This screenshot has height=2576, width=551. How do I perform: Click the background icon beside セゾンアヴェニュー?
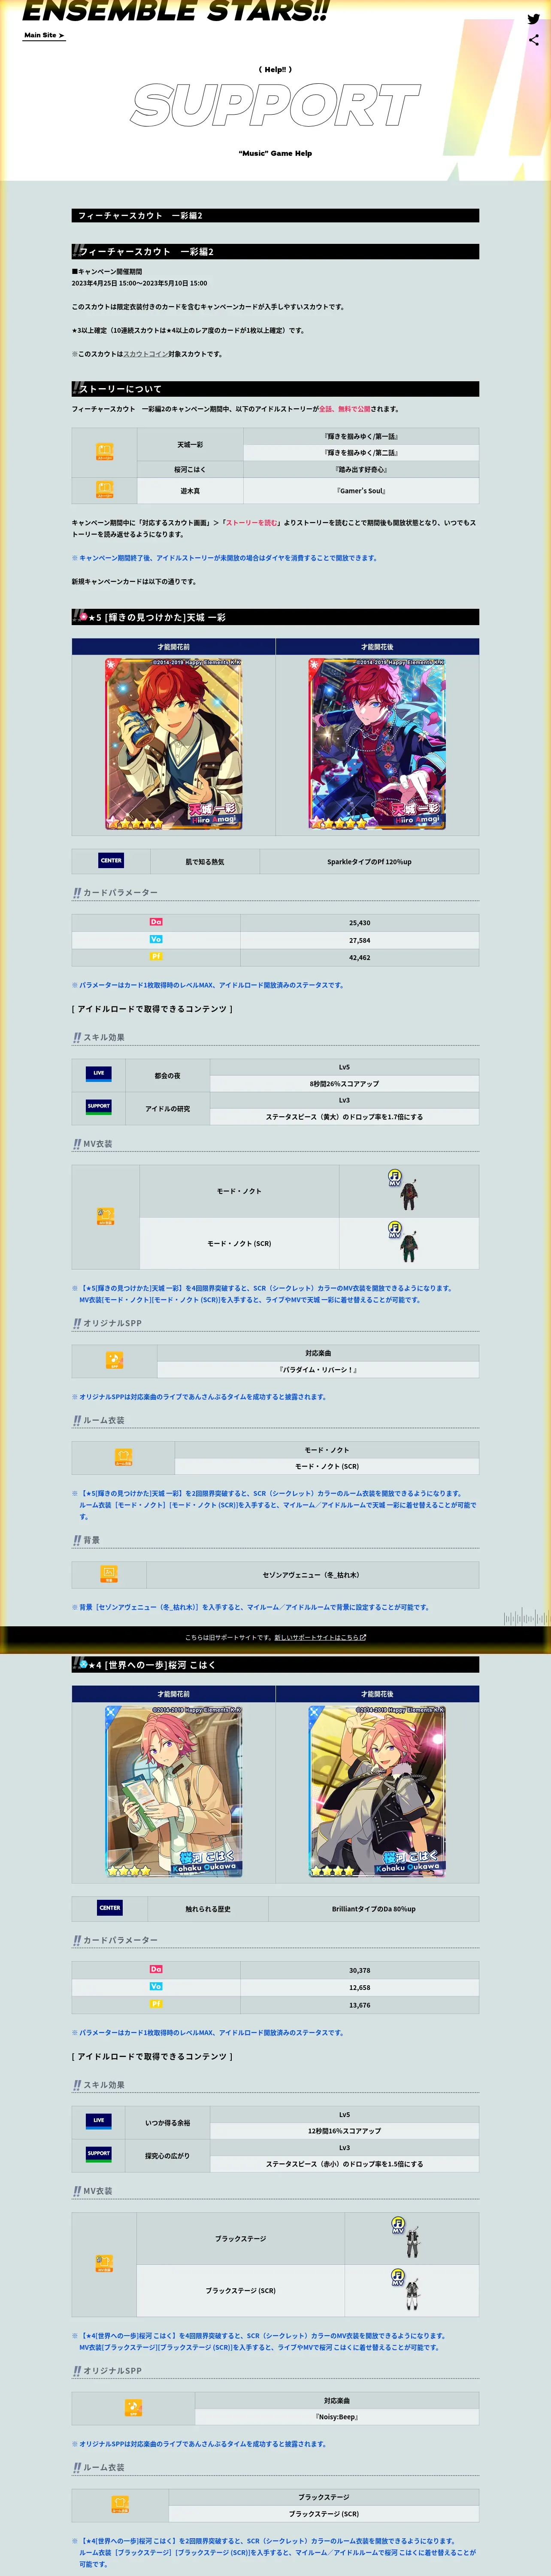click(x=109, y=1574)
